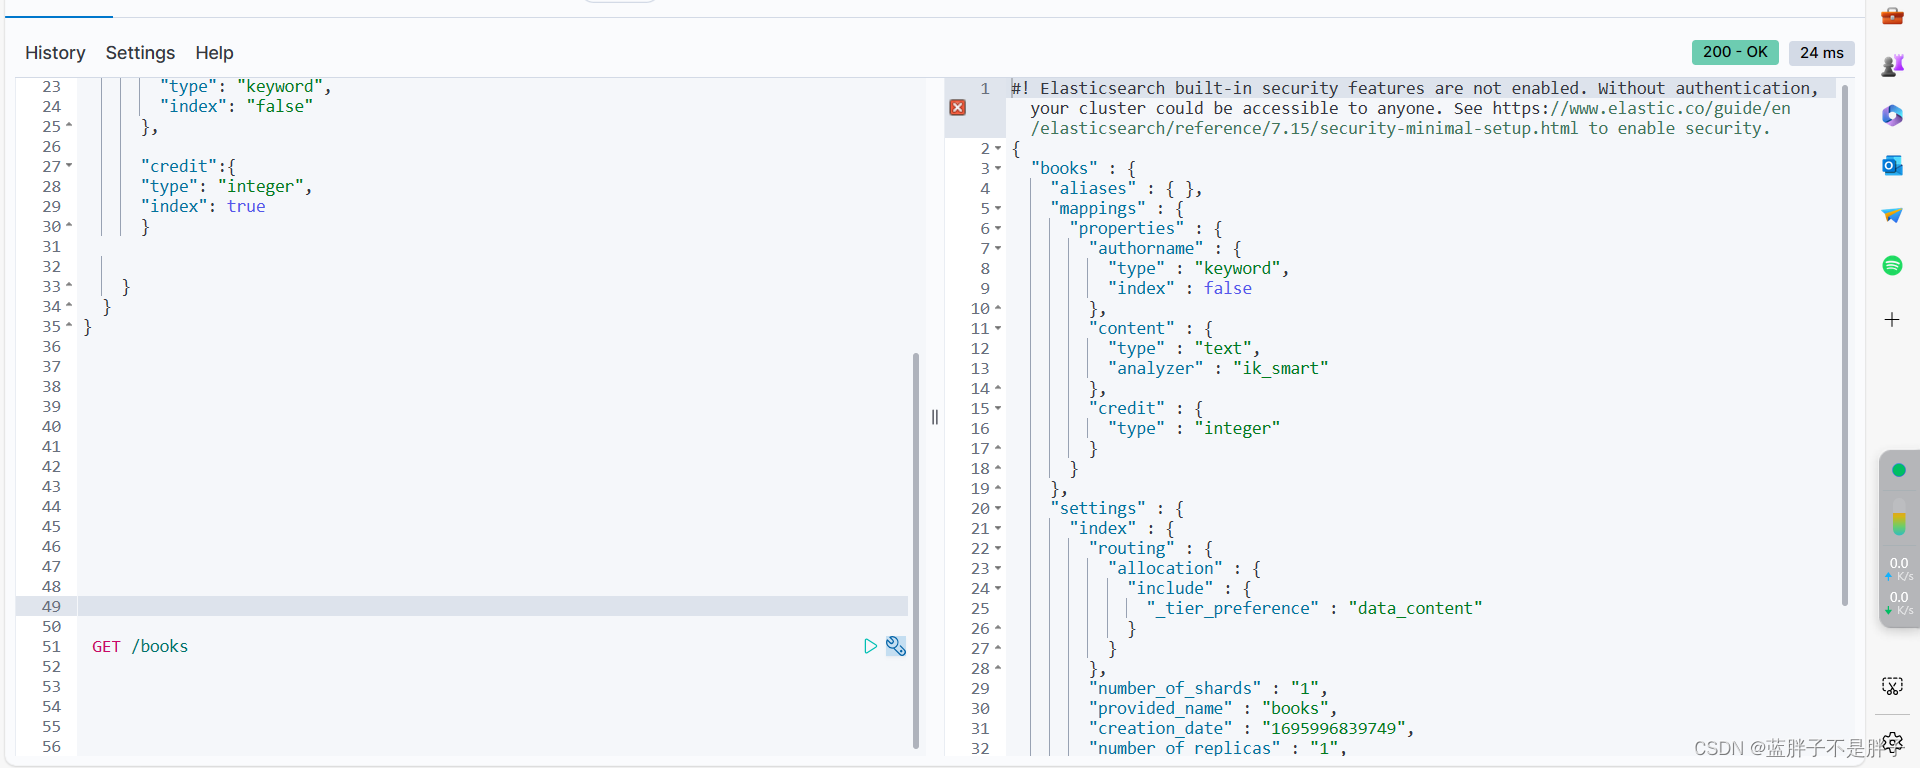This screenshot has width=1920, height=768.
Task: Click the security warning text on response line 1
Action: pyautogui.click(x=1415, y=108)
